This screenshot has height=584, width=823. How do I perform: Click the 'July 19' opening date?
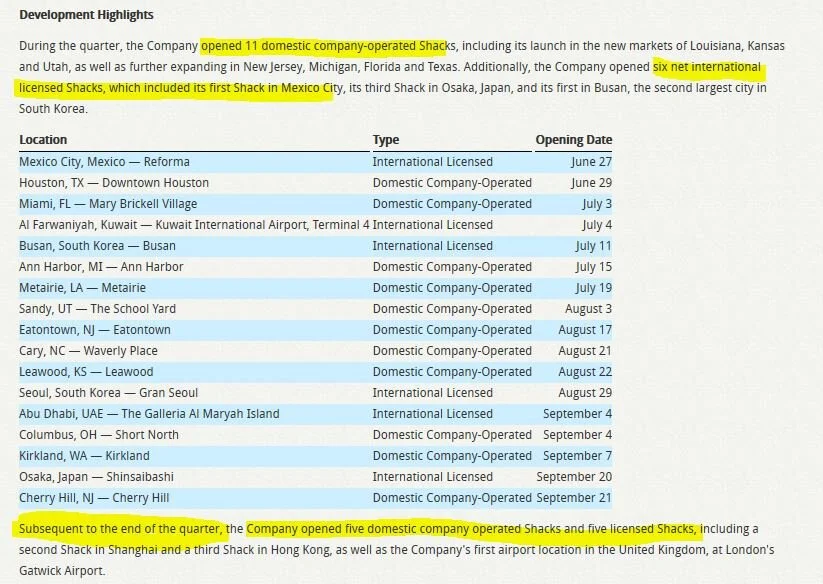coord(594,288)
